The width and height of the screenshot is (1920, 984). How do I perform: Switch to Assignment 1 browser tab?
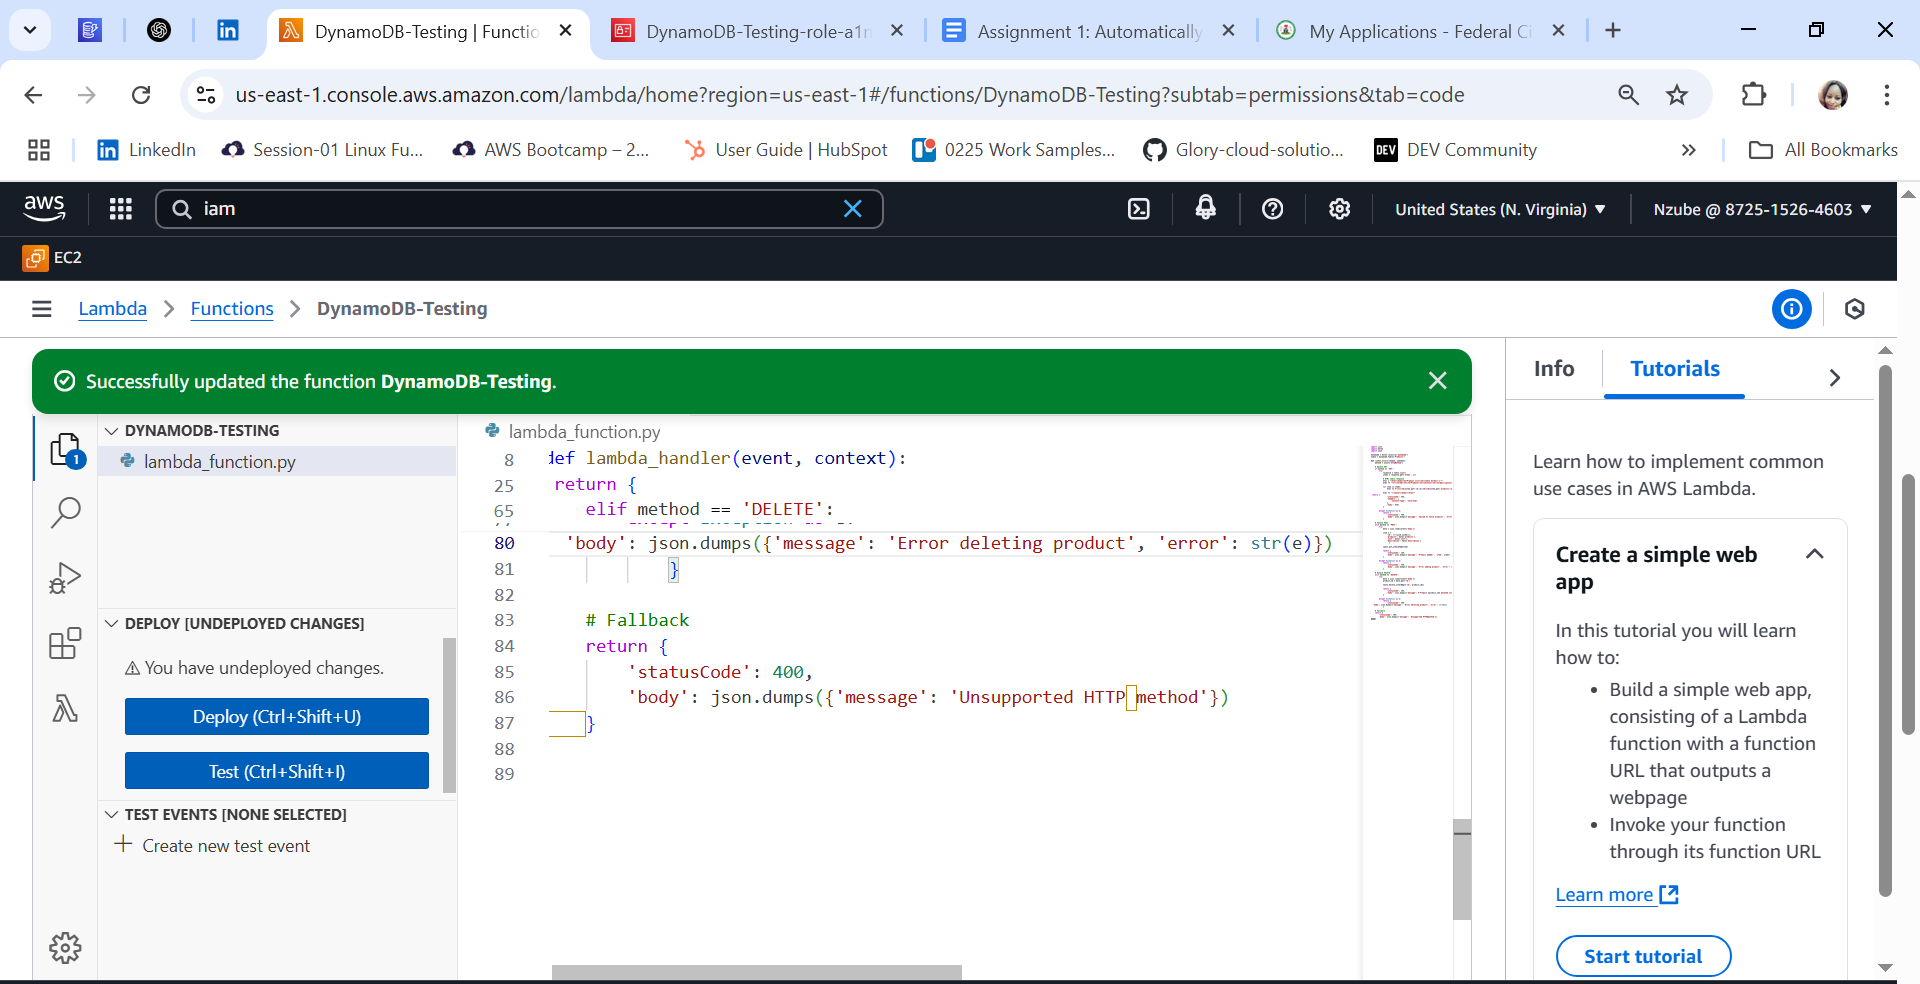pos(1090,31)
